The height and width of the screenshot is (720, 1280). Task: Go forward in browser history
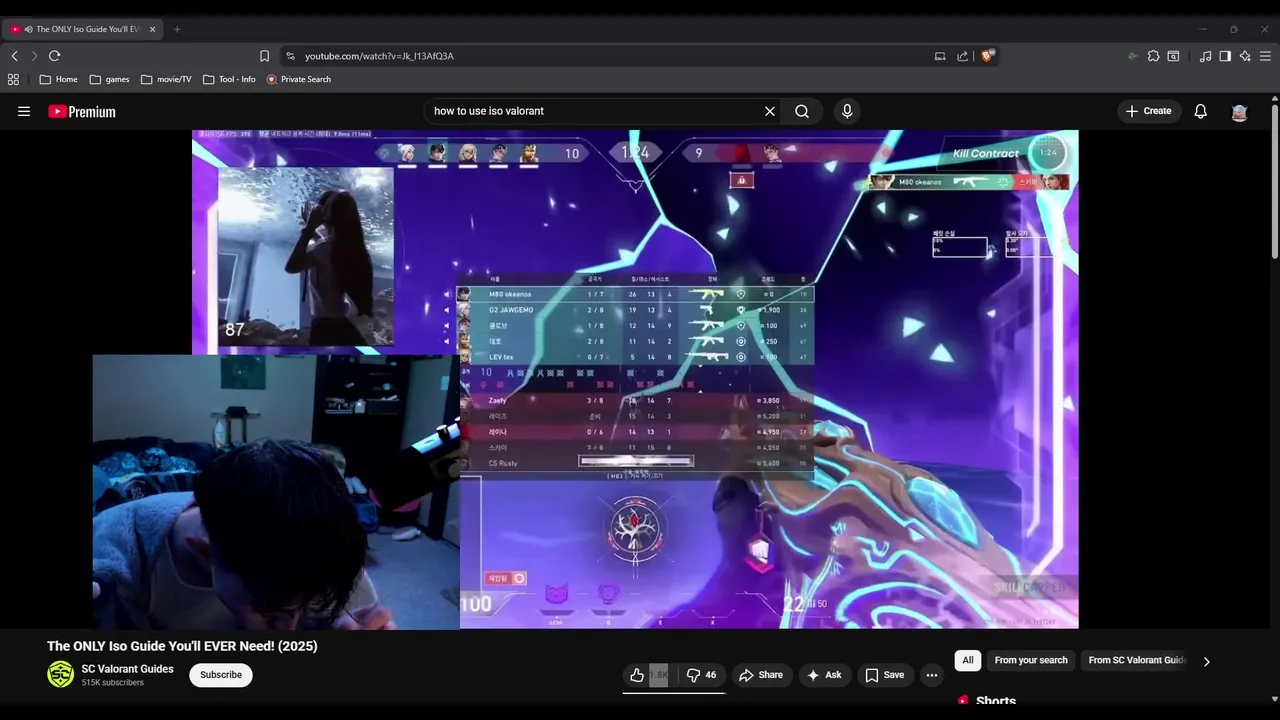pyautogui.click(x=34, y=56)
